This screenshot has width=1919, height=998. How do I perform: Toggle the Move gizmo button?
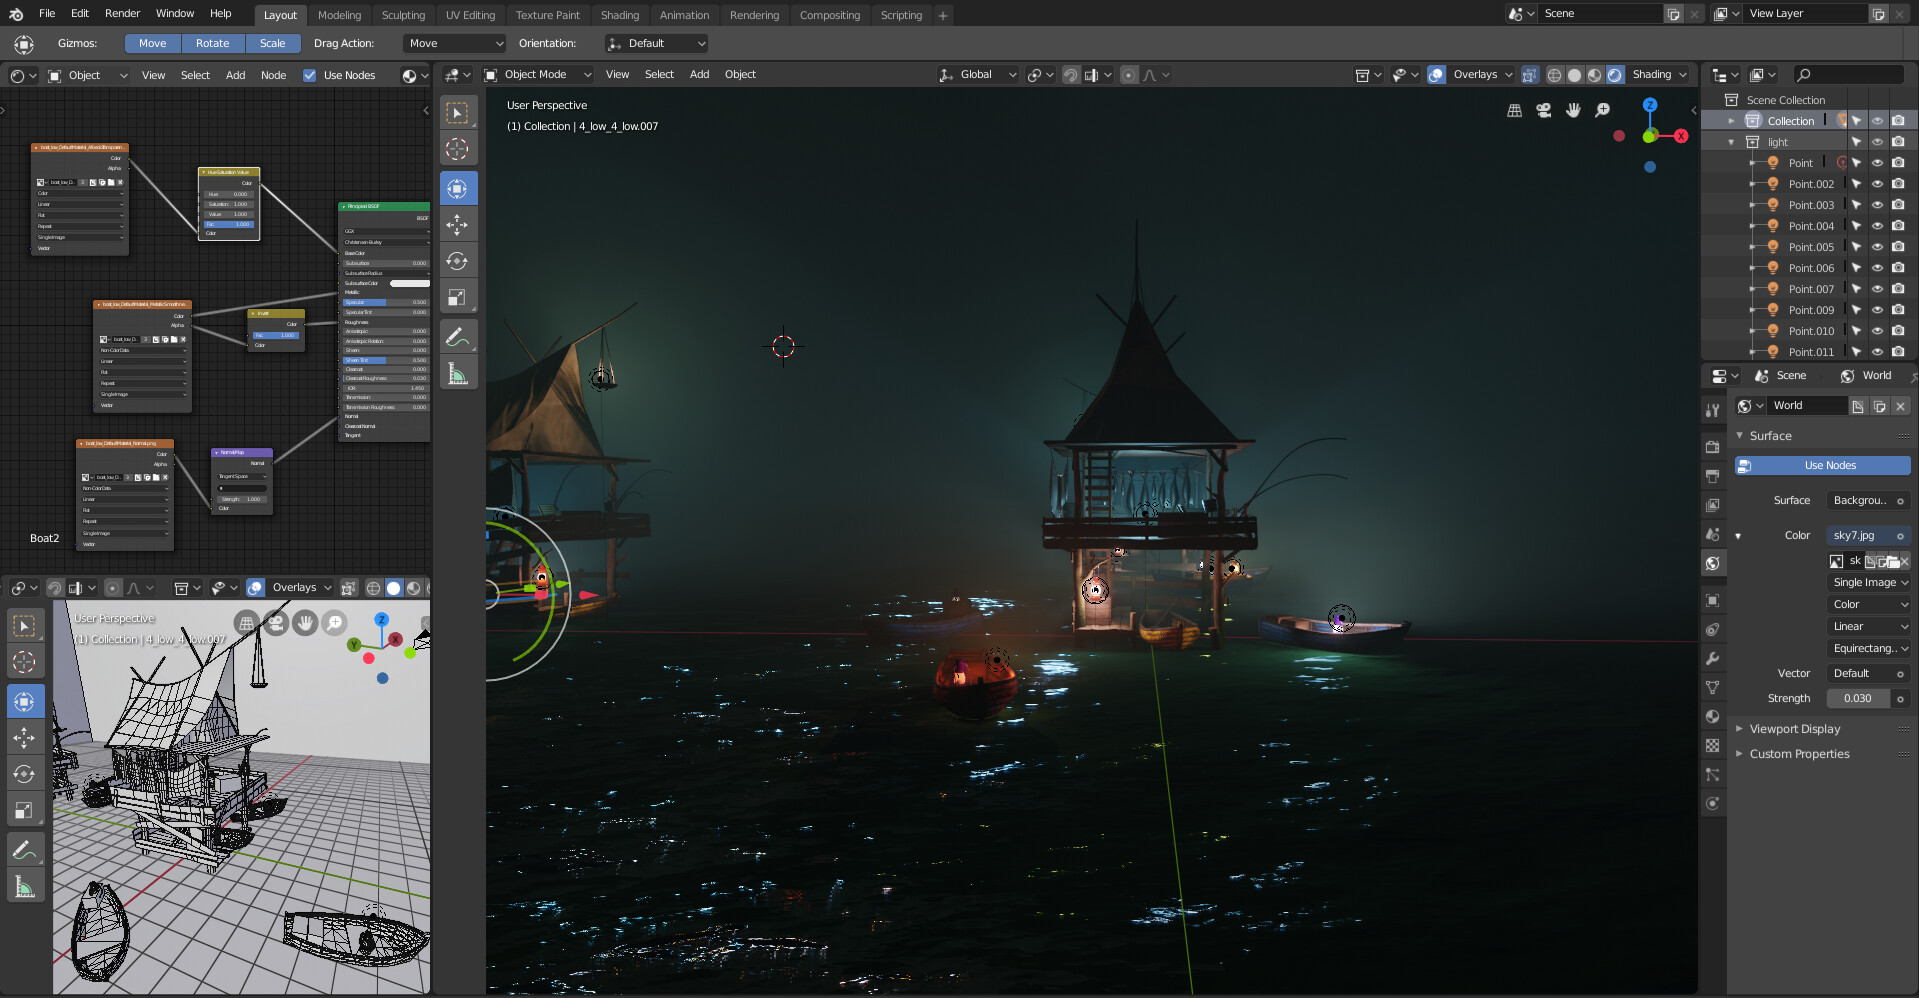coord(153,43)
